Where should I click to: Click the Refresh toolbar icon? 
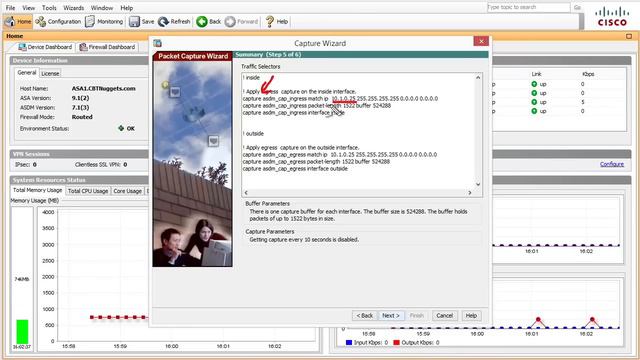163,22
